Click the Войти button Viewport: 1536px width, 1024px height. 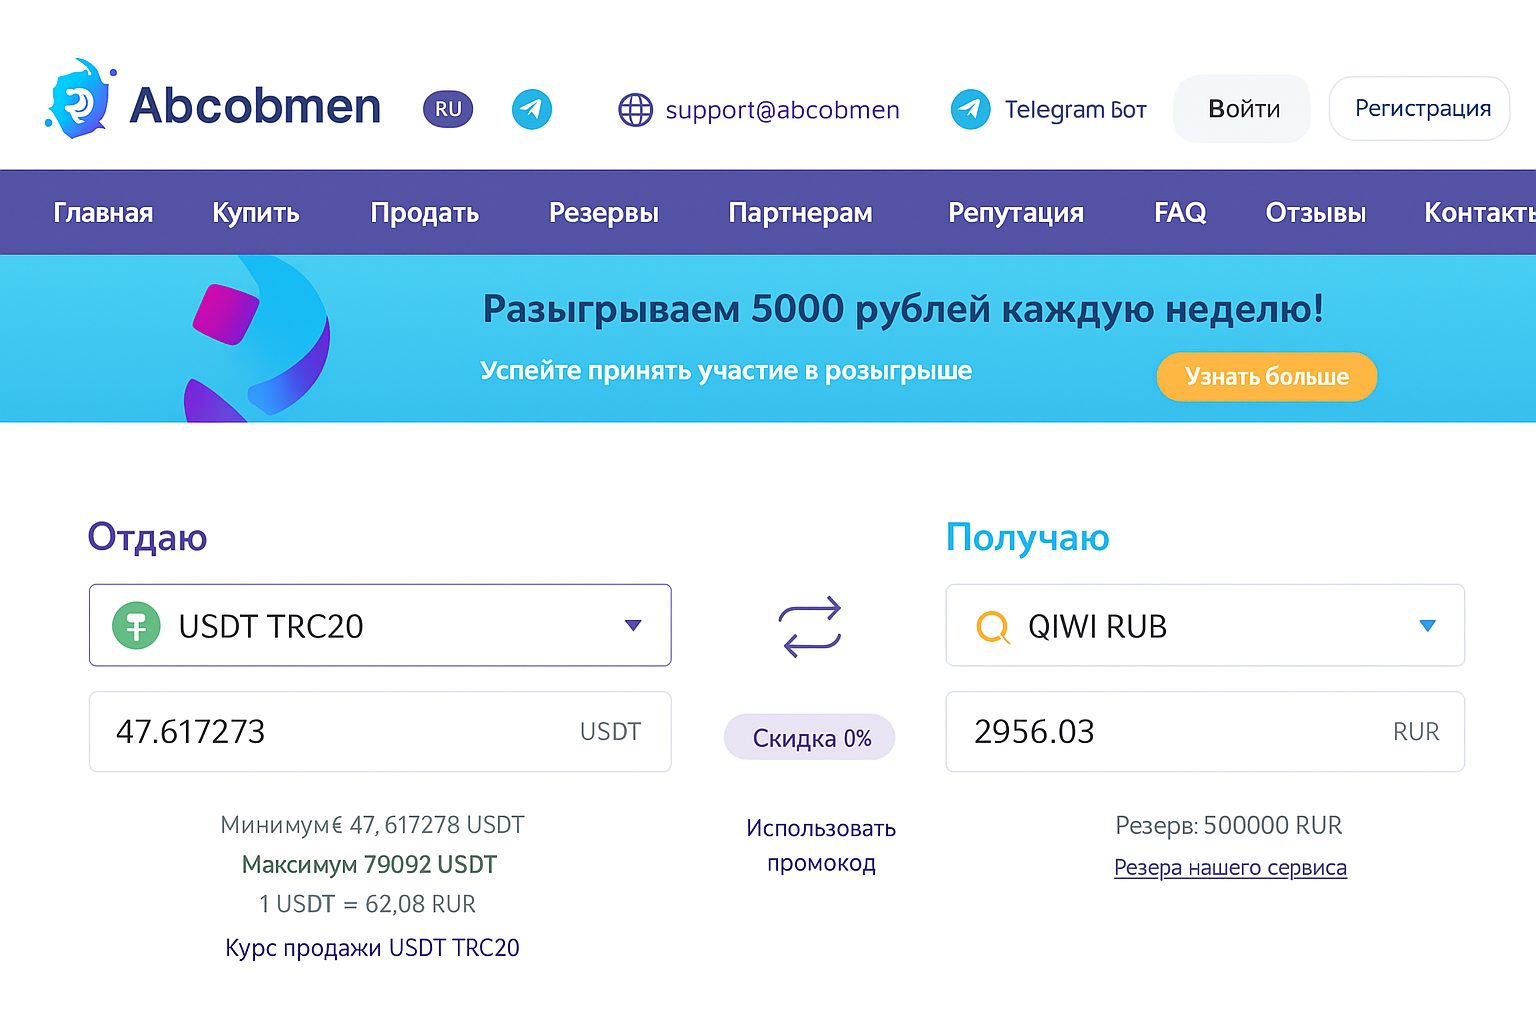pos(1241,108)
